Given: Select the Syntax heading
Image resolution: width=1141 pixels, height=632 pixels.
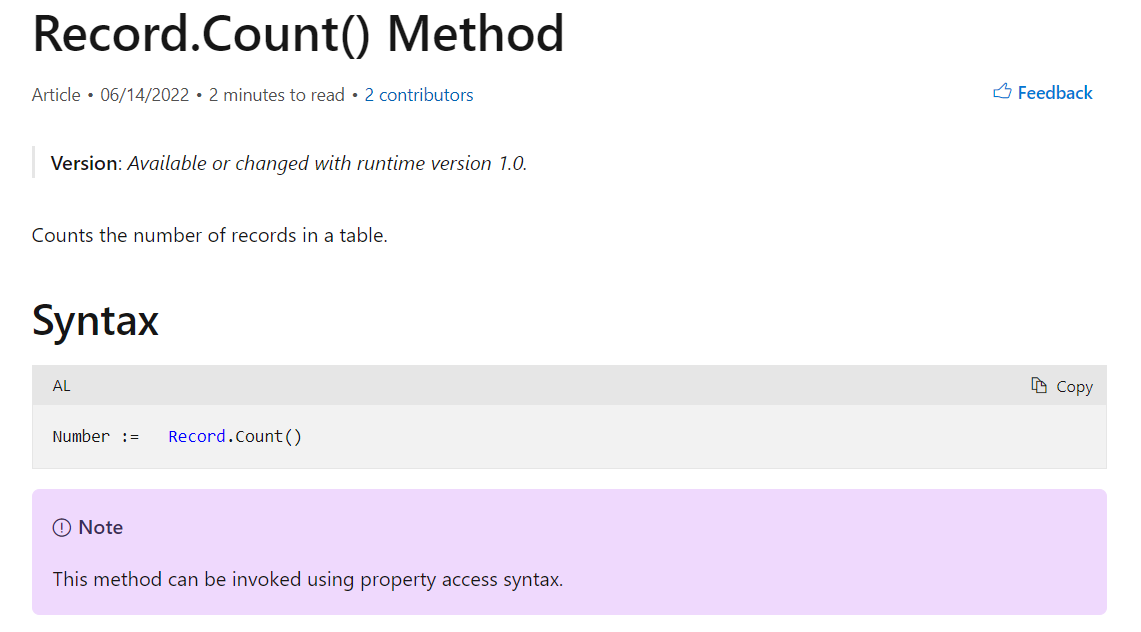Looking at the screenshot, I should [95, 321].
